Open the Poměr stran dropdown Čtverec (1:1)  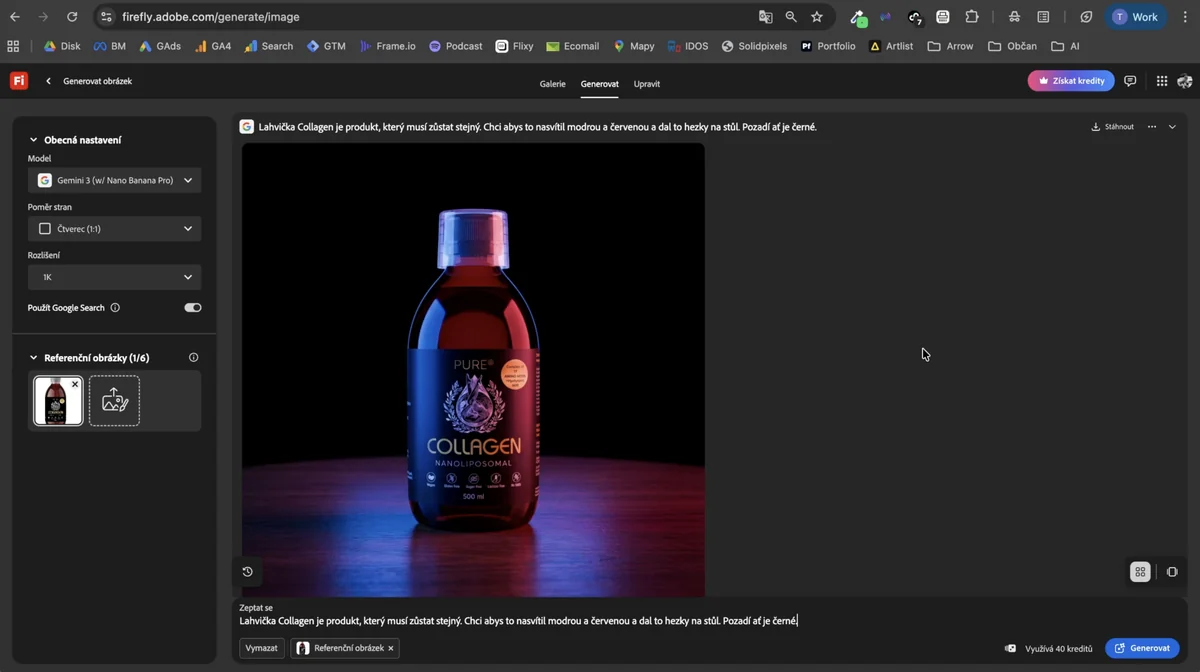click(114, 229)
